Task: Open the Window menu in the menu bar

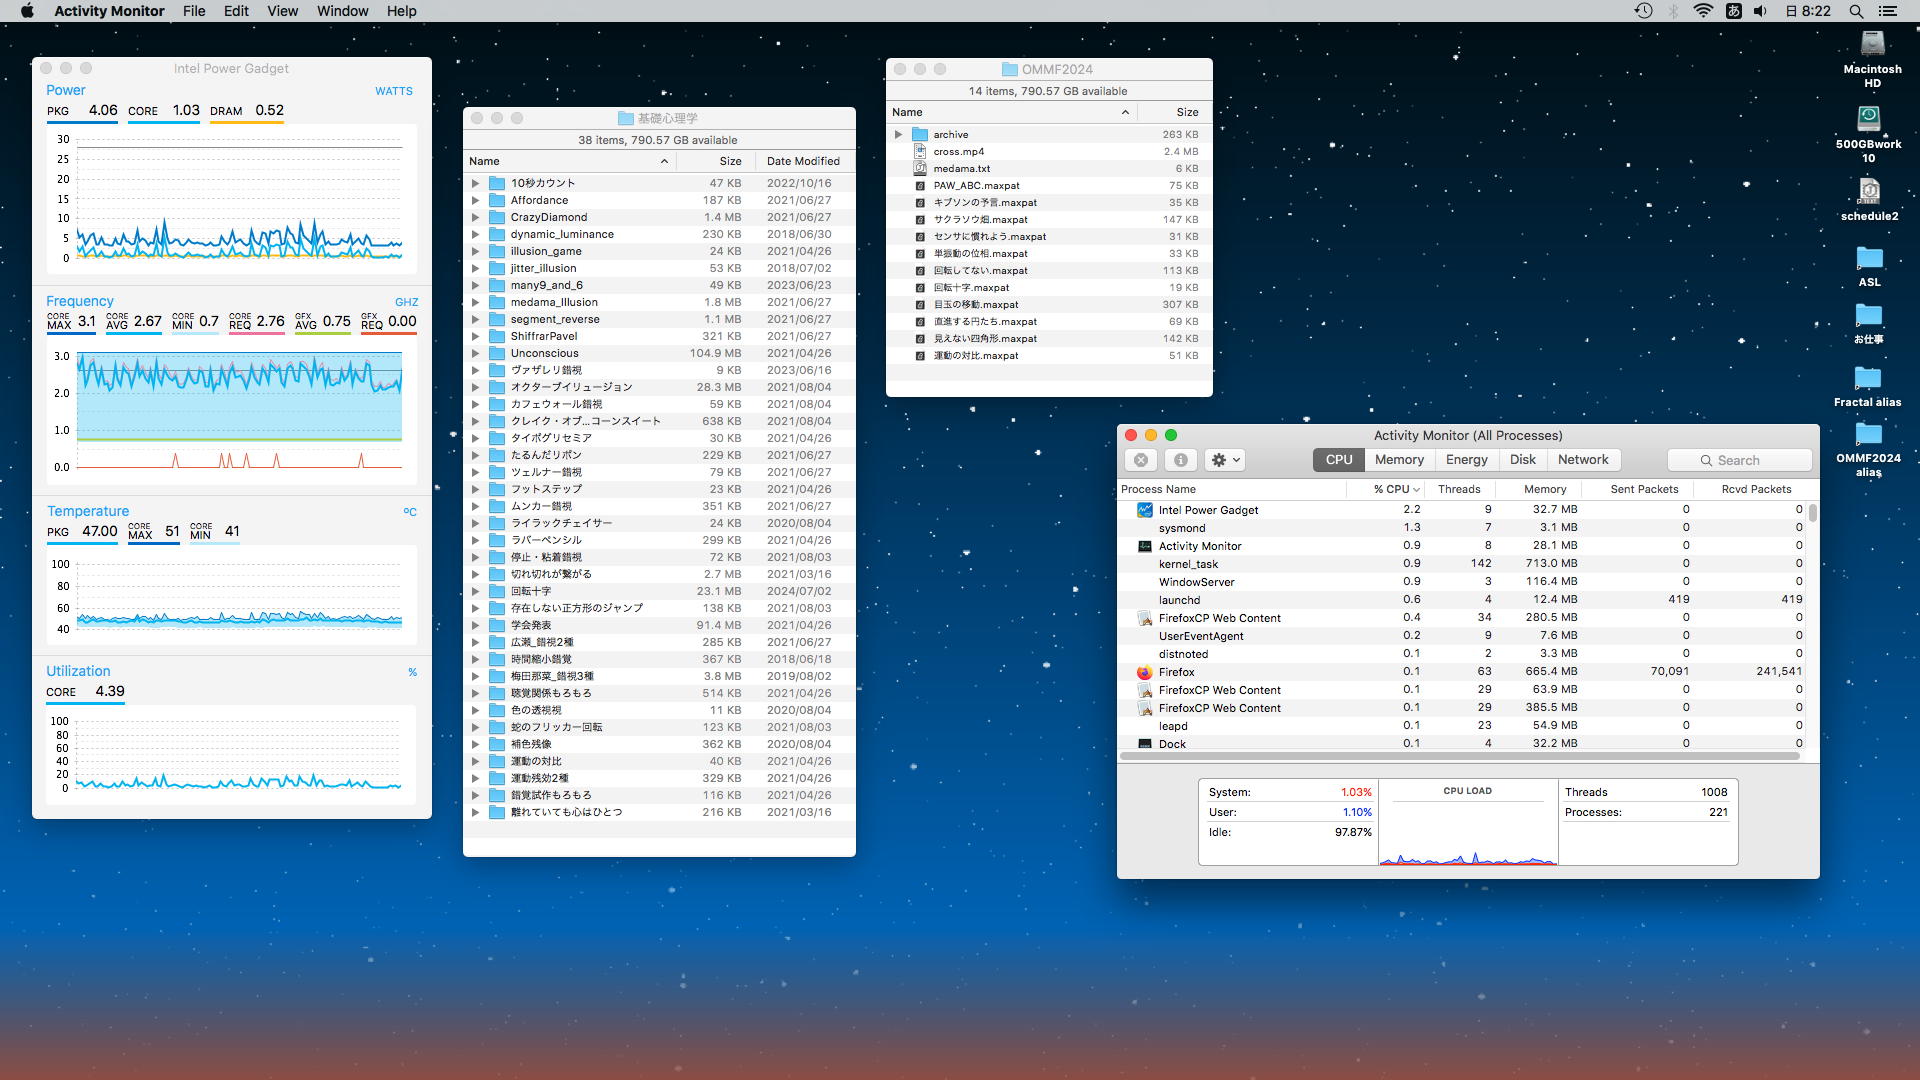Action: point(342,11)
